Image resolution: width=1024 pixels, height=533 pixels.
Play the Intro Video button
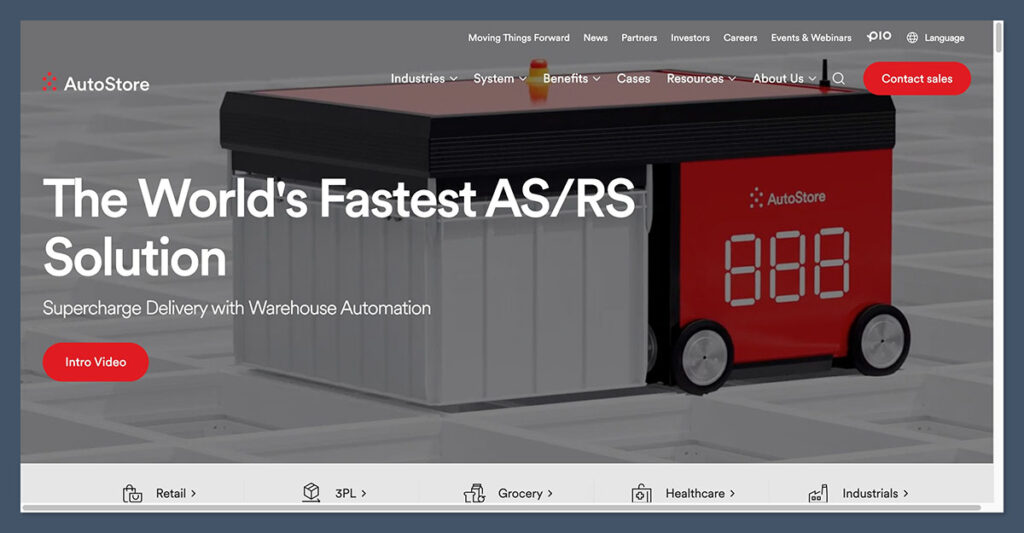pyautogui.click(x=95, y=362)
